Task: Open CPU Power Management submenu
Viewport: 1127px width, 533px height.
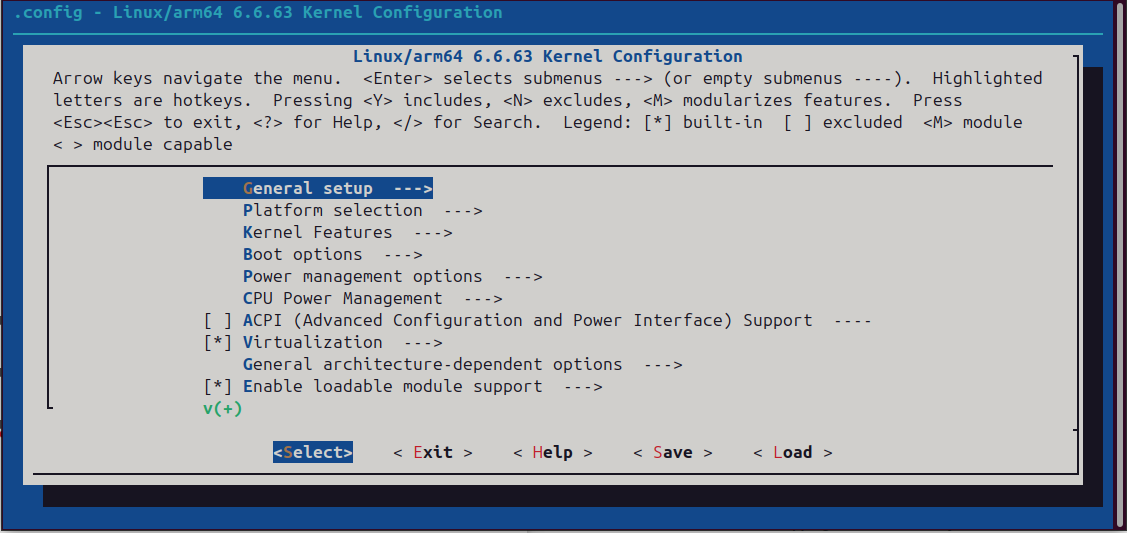Action: point(372,298)
